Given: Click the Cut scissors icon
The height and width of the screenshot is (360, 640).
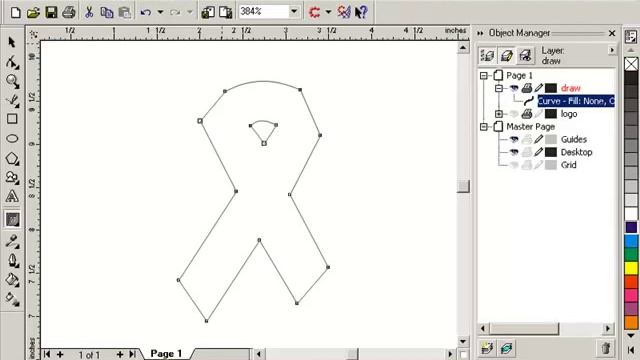Looking at the screenshot, I should 89,12.
